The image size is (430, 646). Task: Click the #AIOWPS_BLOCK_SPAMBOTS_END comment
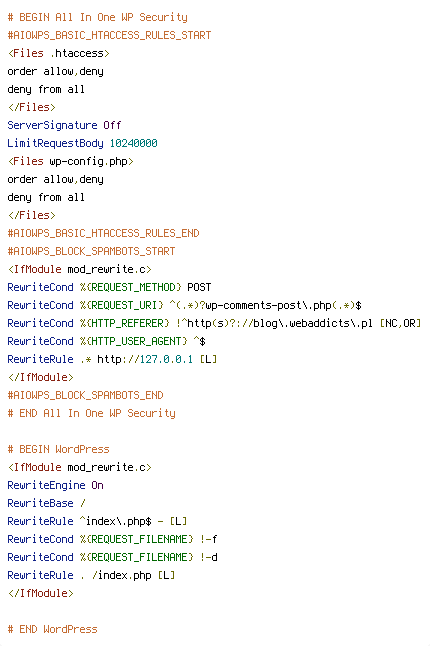click(85, 396)
